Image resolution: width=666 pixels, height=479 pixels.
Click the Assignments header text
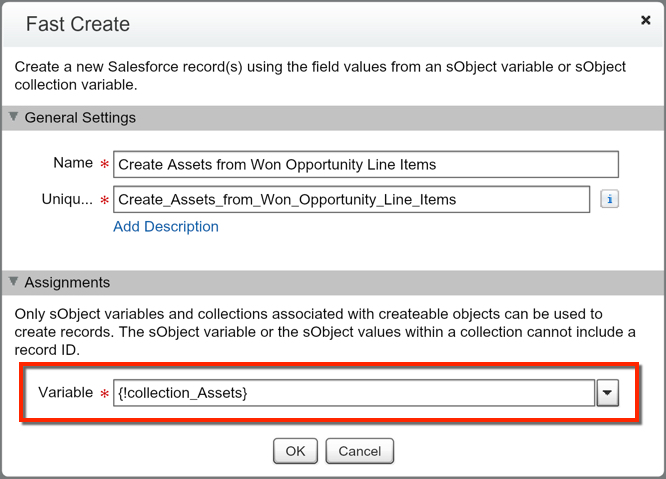pos(67,282)
